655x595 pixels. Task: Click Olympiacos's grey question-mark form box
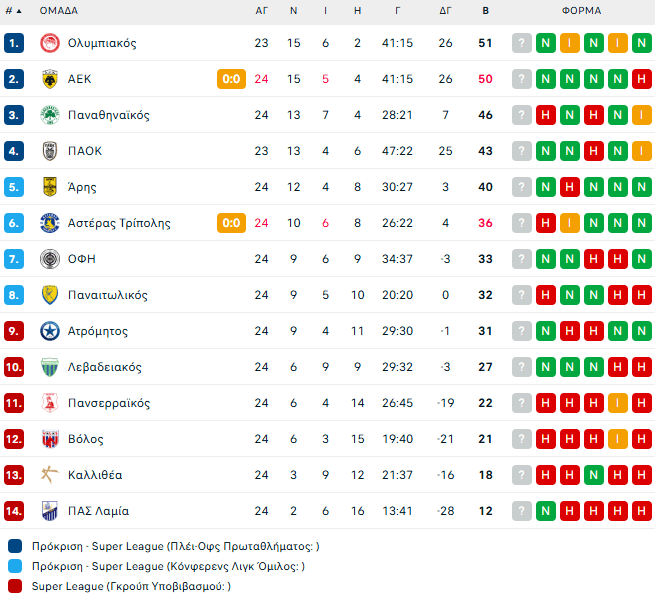(x=521, y=43)
